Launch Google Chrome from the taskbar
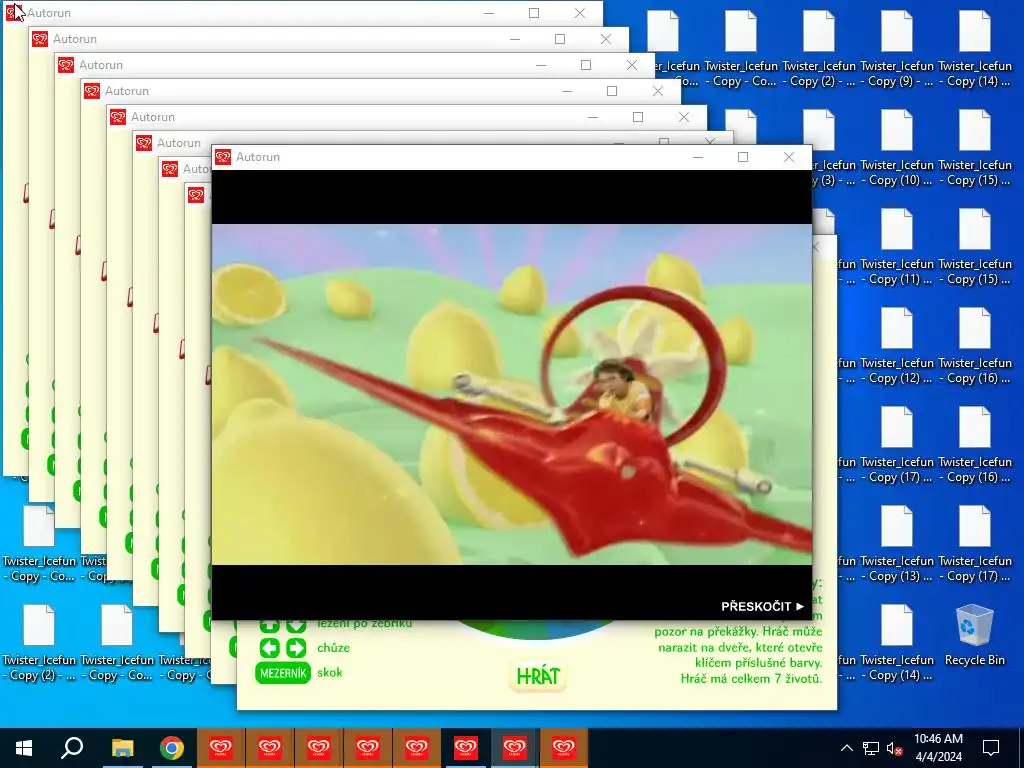This screenshot has width=1024, height=768. point(172,748)
